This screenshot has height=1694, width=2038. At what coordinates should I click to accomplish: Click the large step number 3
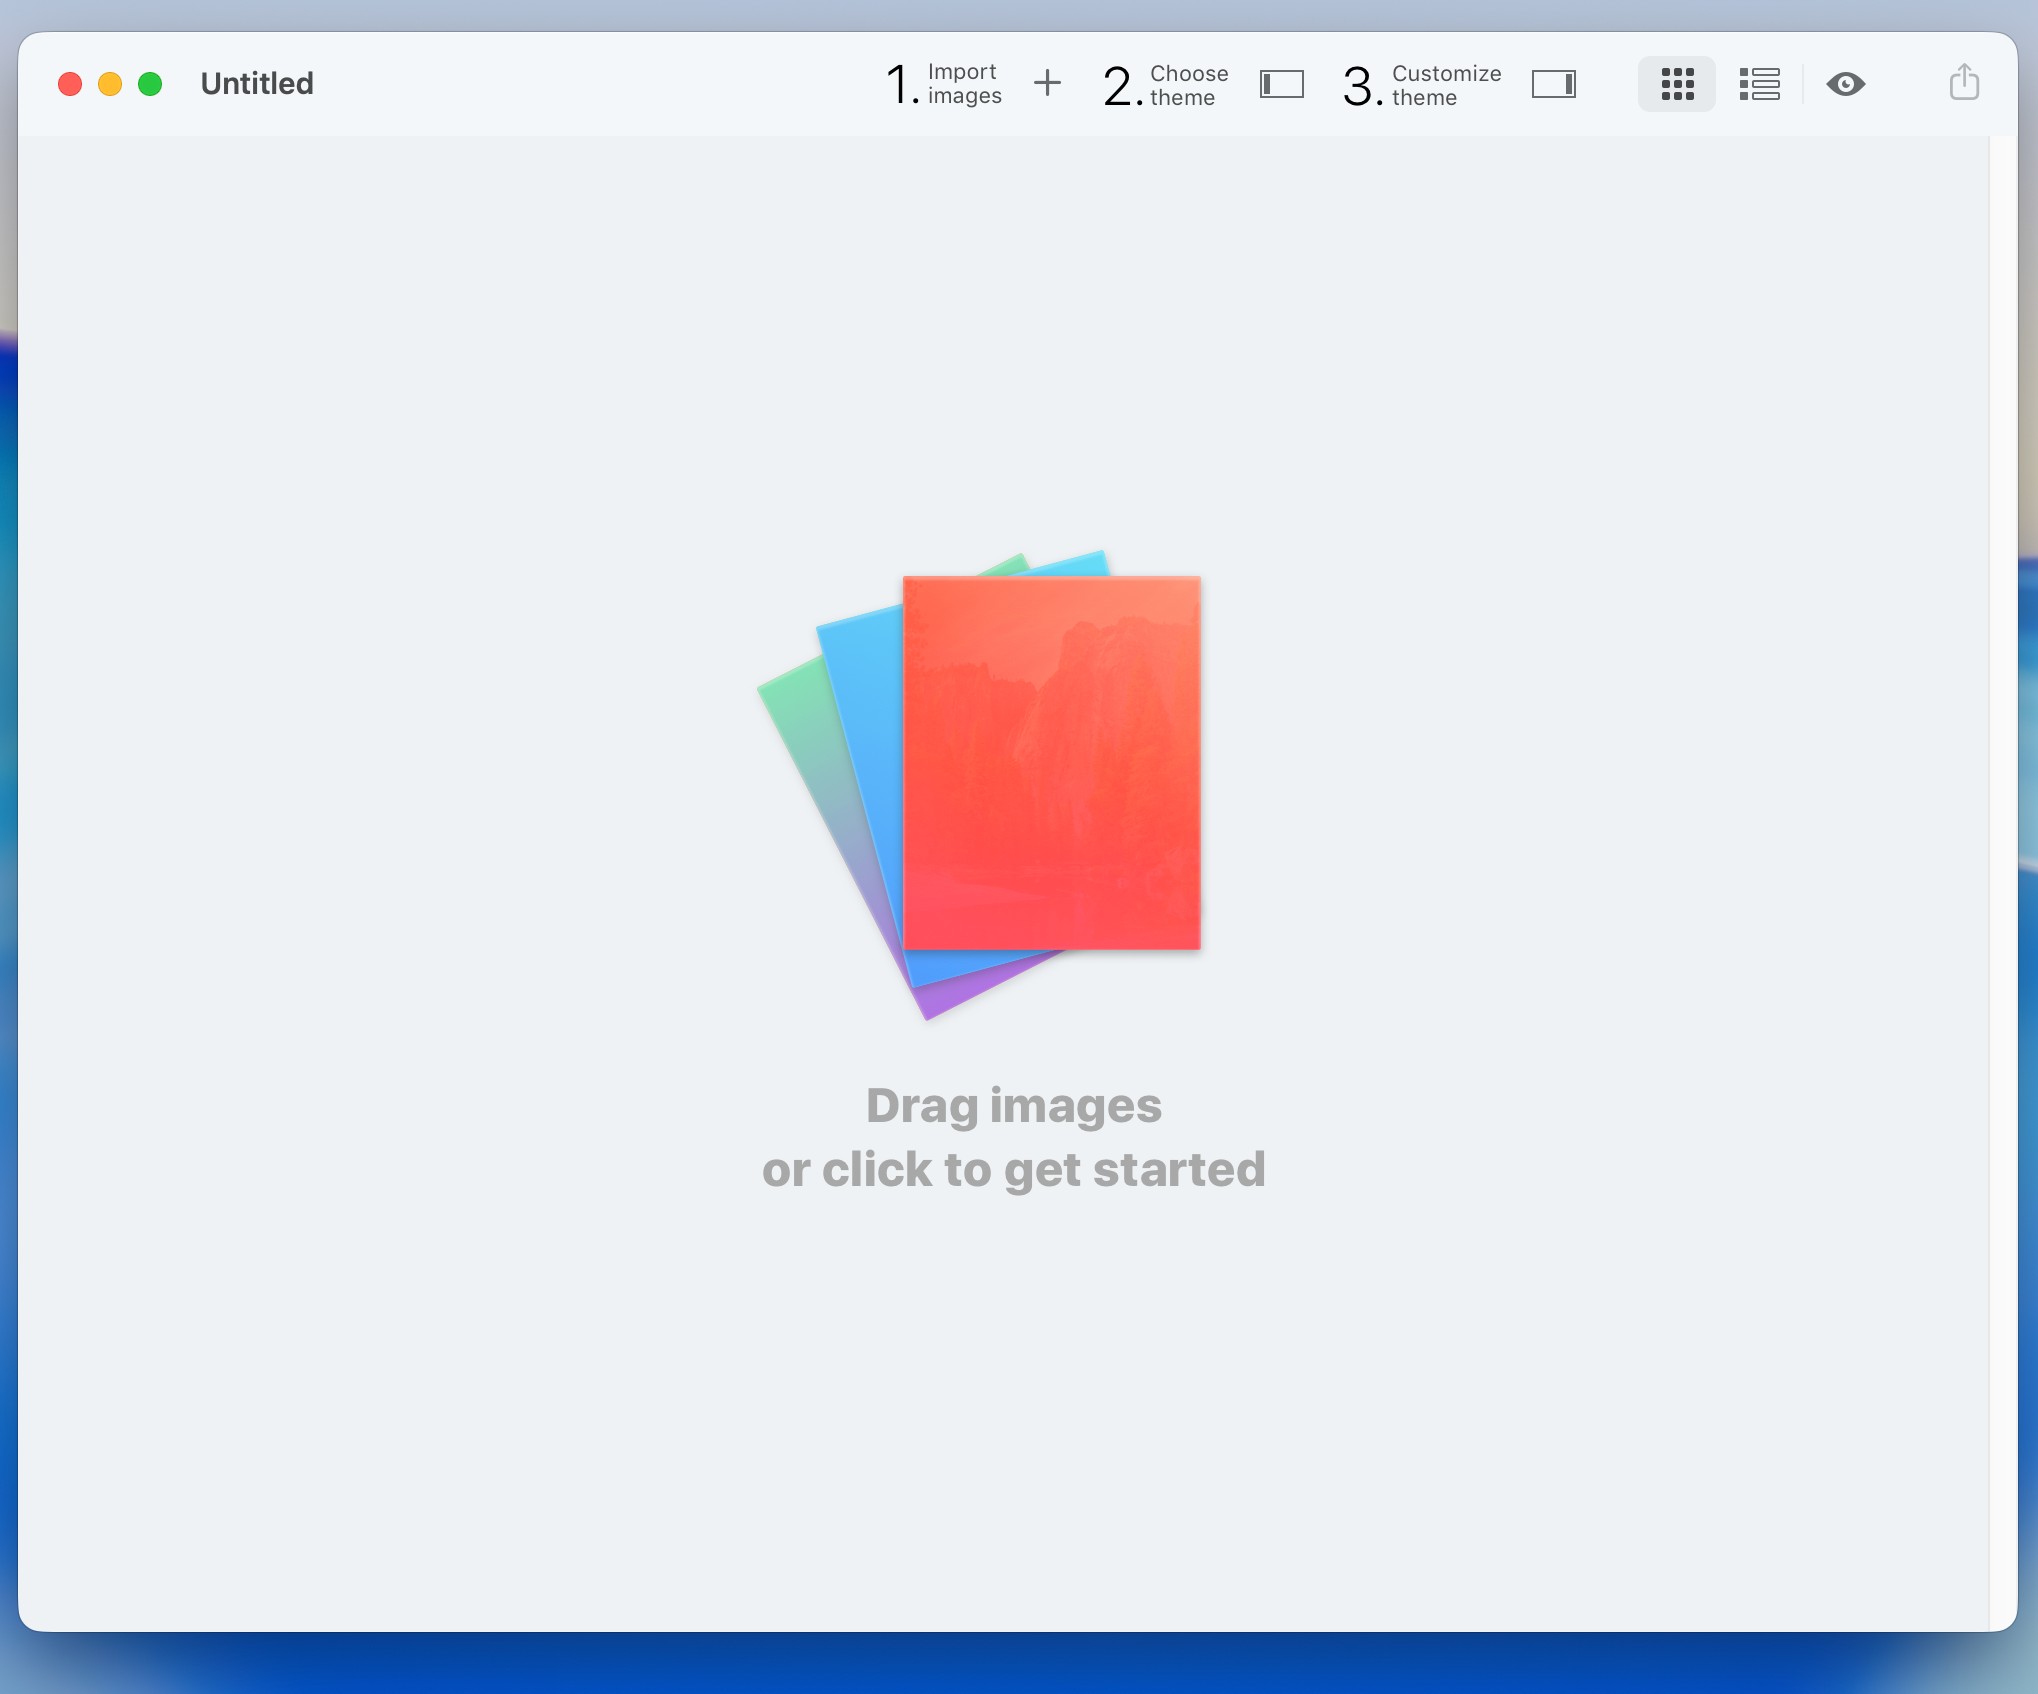pos(1361,86)
